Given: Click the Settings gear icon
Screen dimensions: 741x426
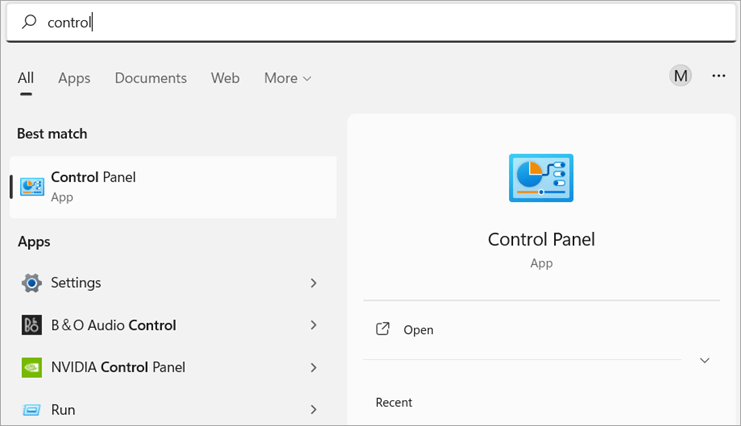Looking at the screenshot, I should coord(32,283).
